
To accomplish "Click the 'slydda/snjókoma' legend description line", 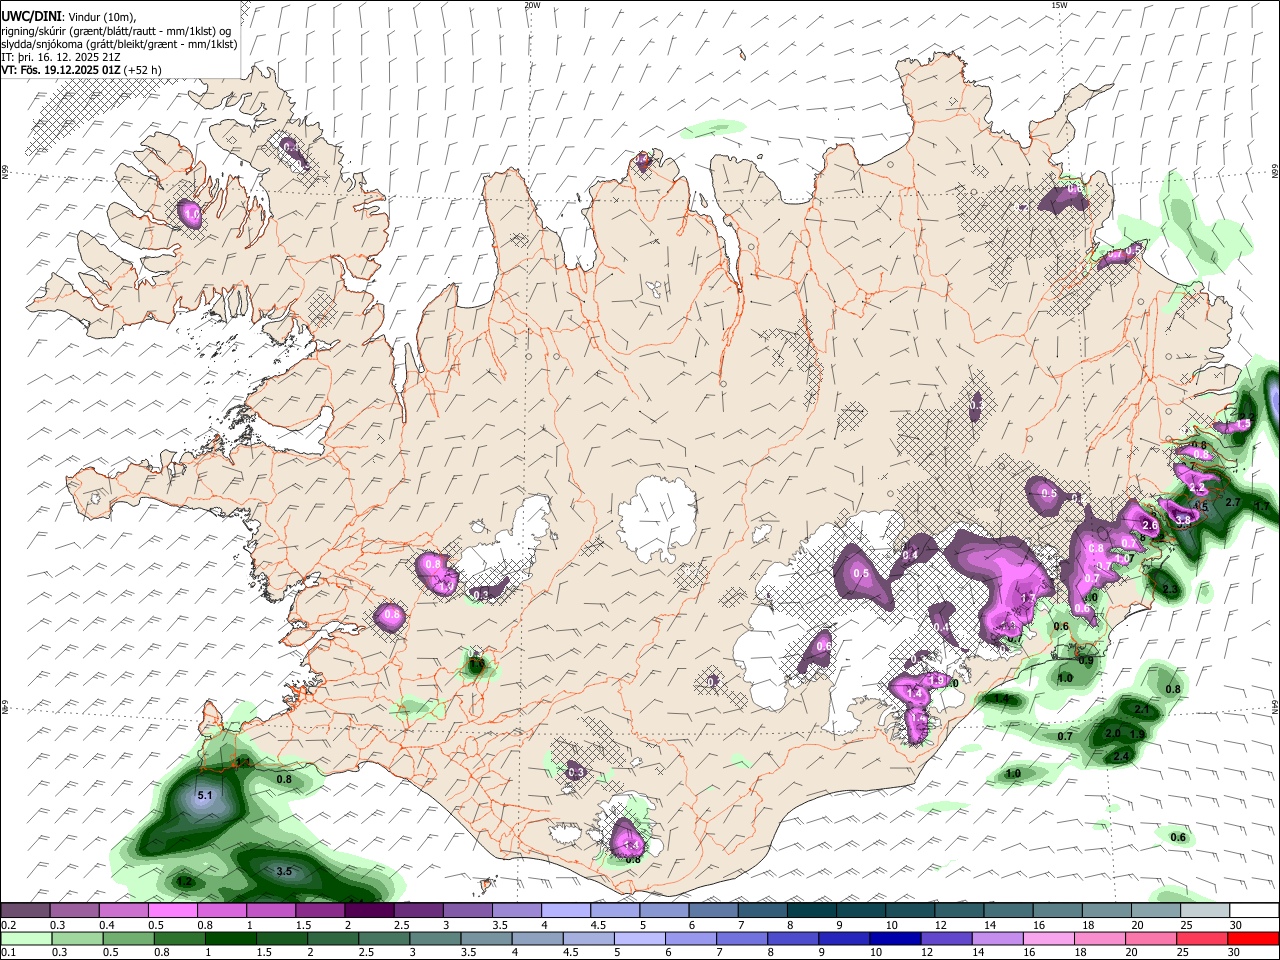I will 119,44.
